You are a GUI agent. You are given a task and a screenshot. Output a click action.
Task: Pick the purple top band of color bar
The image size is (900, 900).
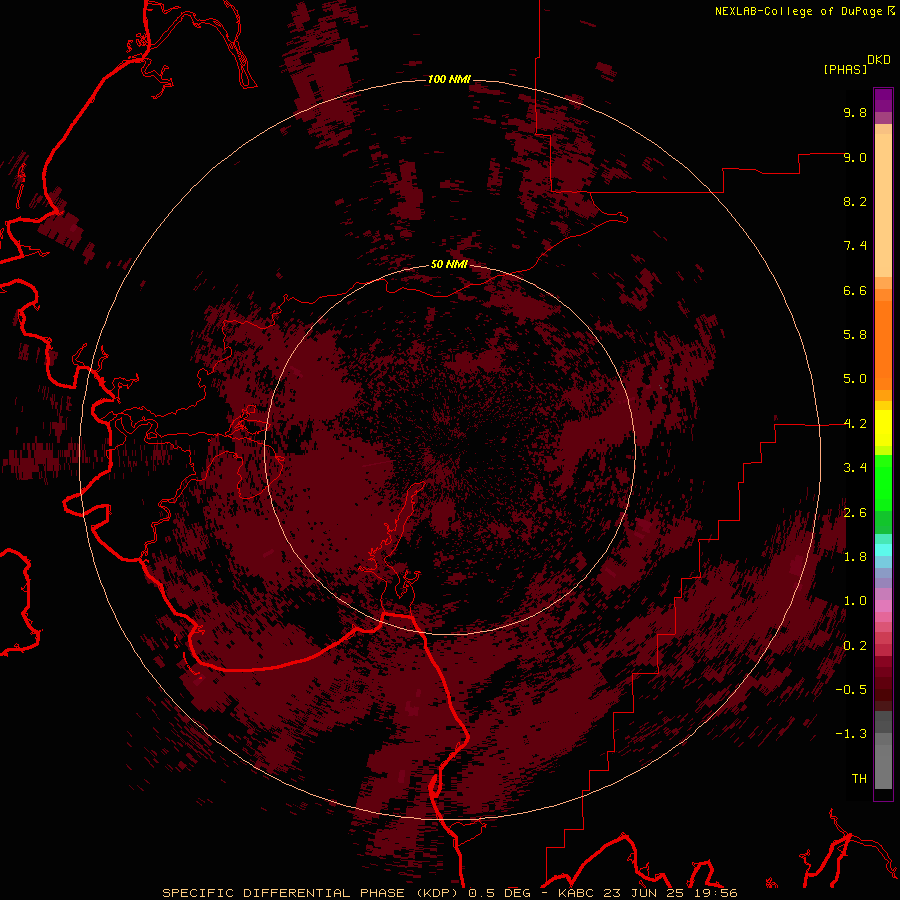[883, 100]
